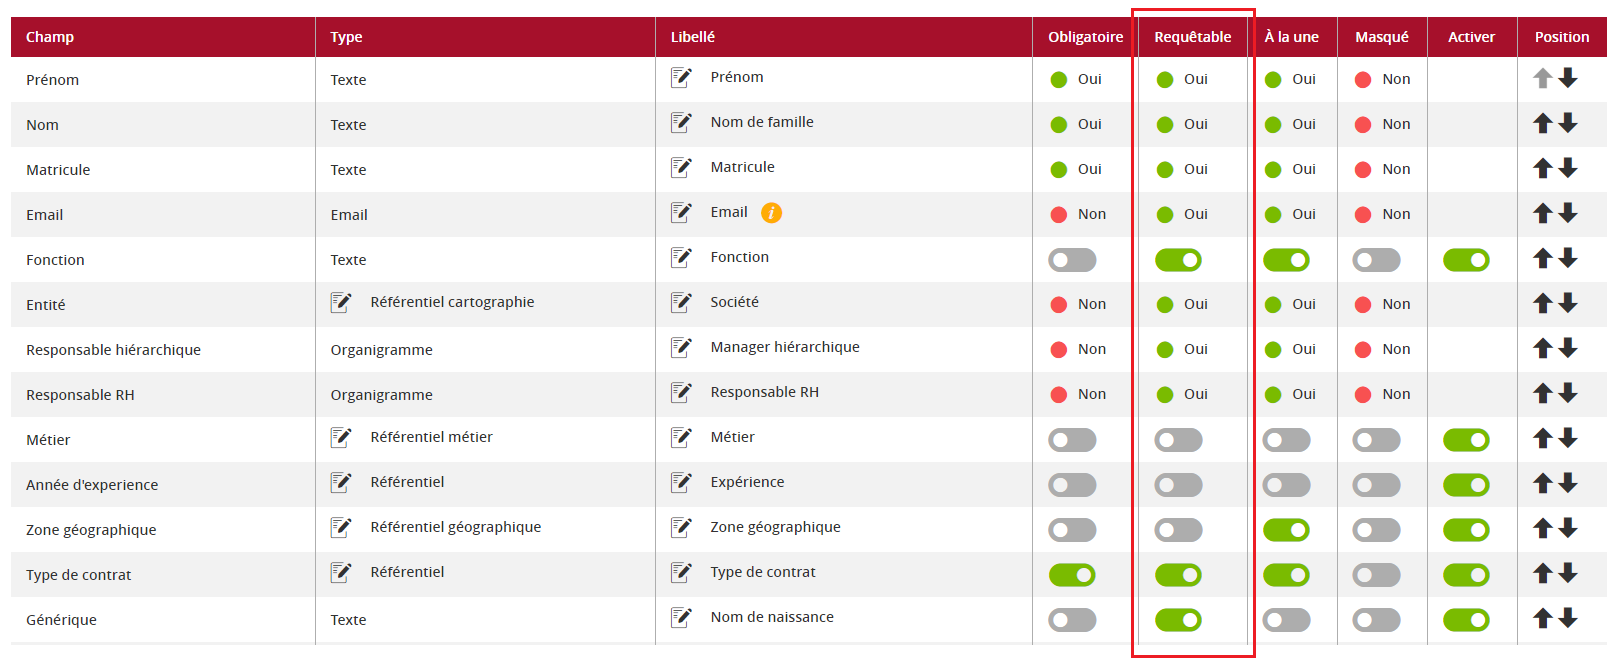Move the Fonction row down

click(x=1568, y=258)
